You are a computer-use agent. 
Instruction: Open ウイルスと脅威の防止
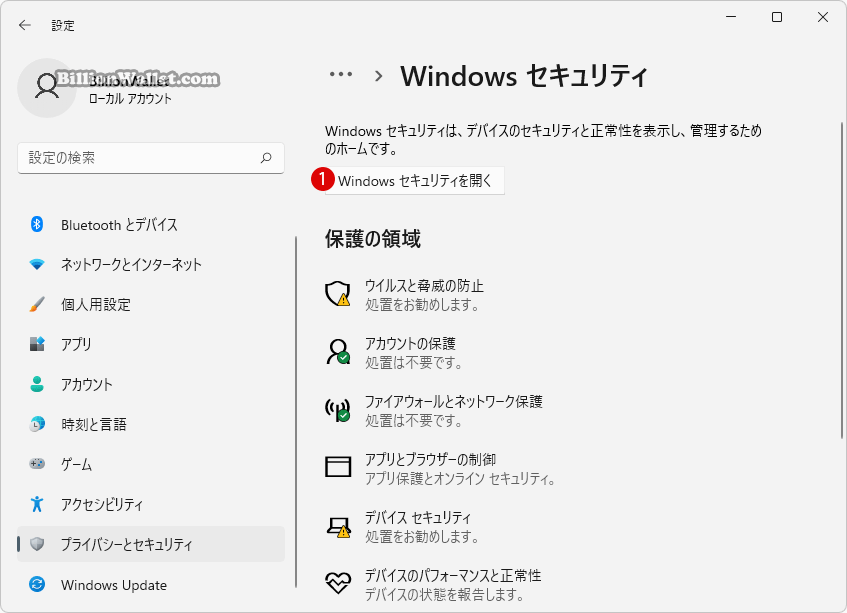(x=424, y=294)
